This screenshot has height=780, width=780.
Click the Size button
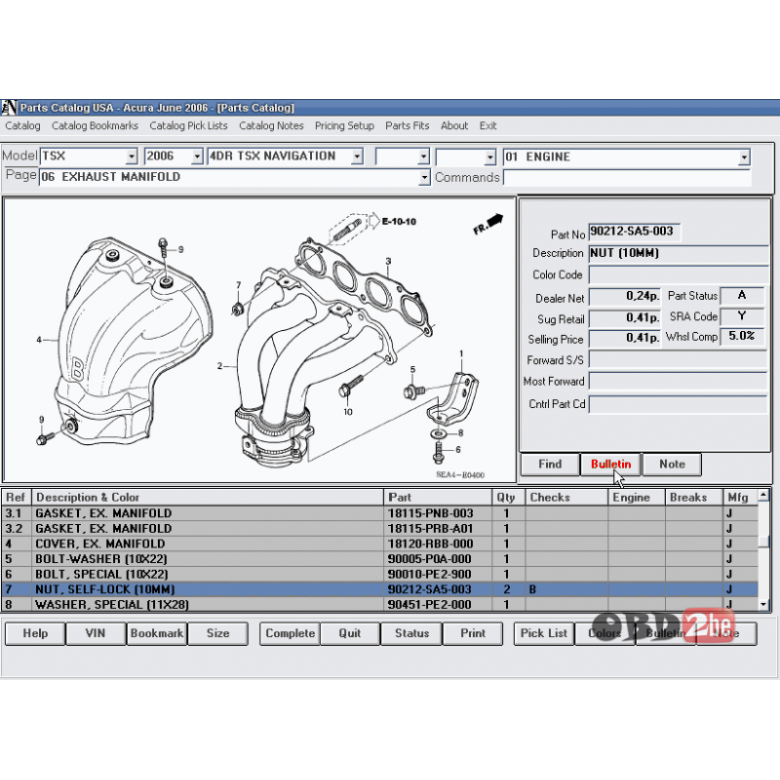point(218,633)
